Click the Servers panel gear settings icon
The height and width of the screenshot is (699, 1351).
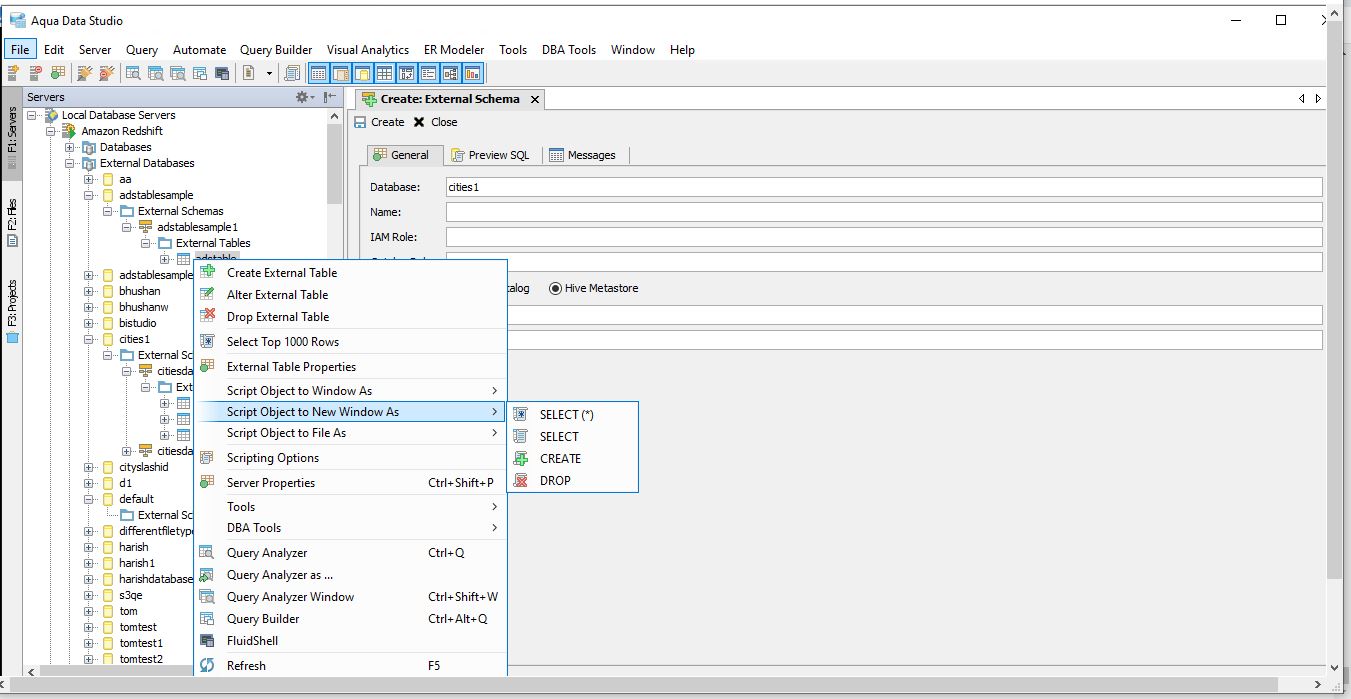pyautogui.click(x=302, y=97)
